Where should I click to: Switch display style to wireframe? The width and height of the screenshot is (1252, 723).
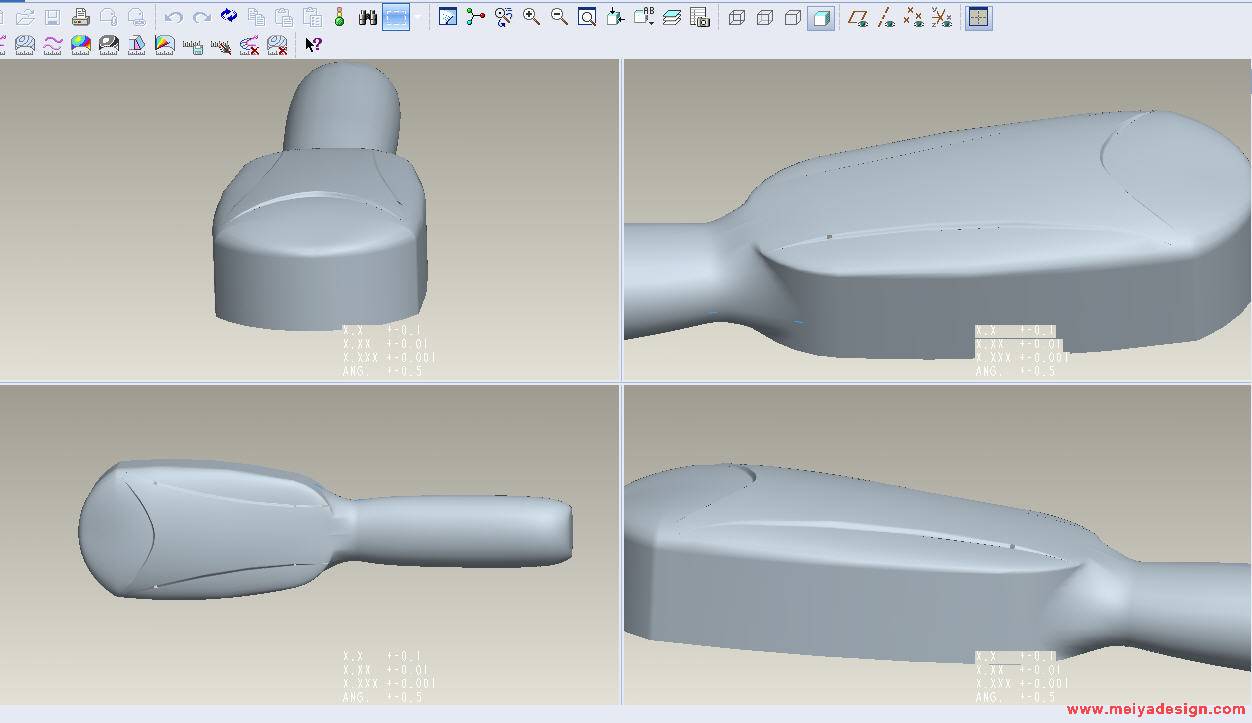coord(737,17)
